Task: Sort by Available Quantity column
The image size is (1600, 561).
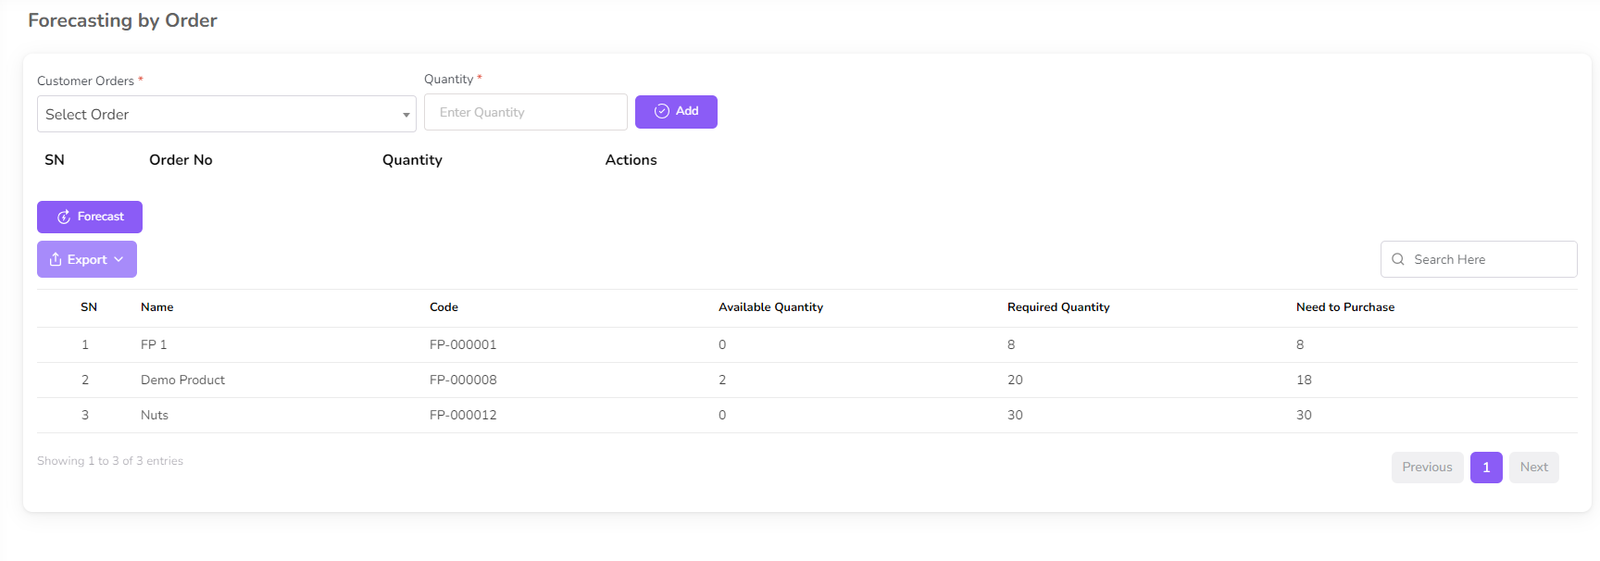Action: point(770,308)
